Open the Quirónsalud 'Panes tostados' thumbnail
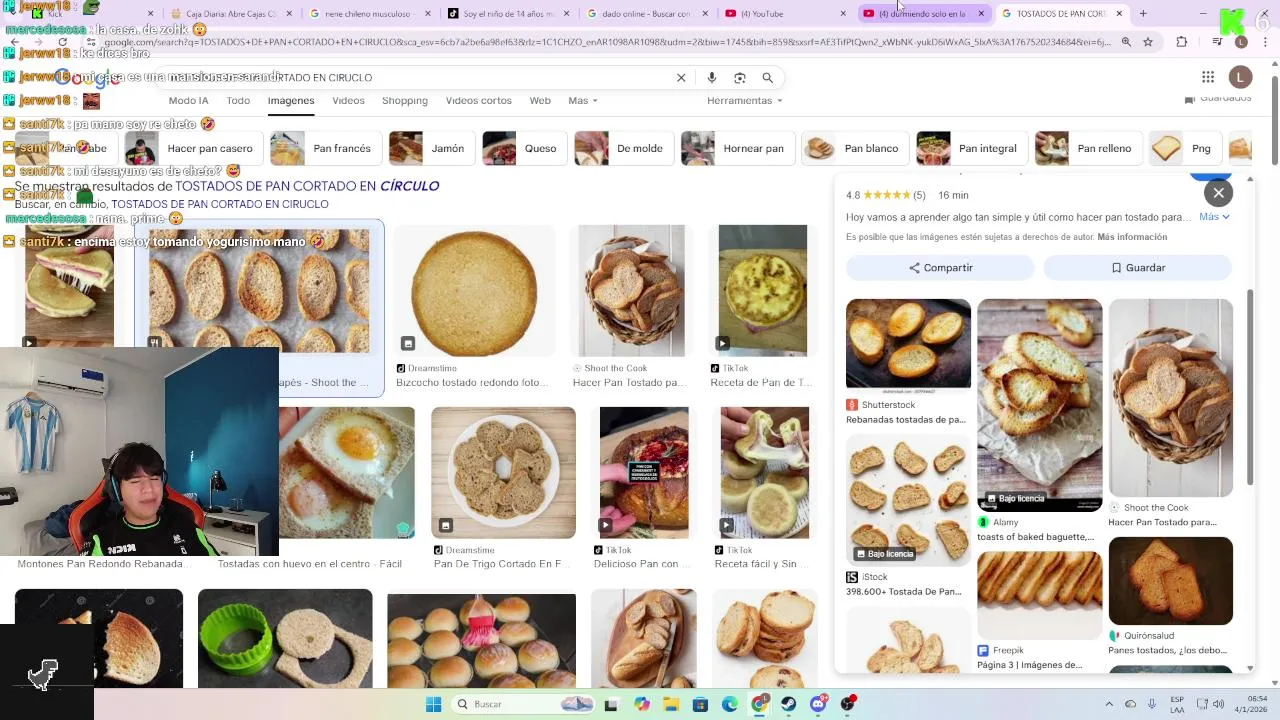This screenshot has height=720, width=1280. [x=1171, y=581]
